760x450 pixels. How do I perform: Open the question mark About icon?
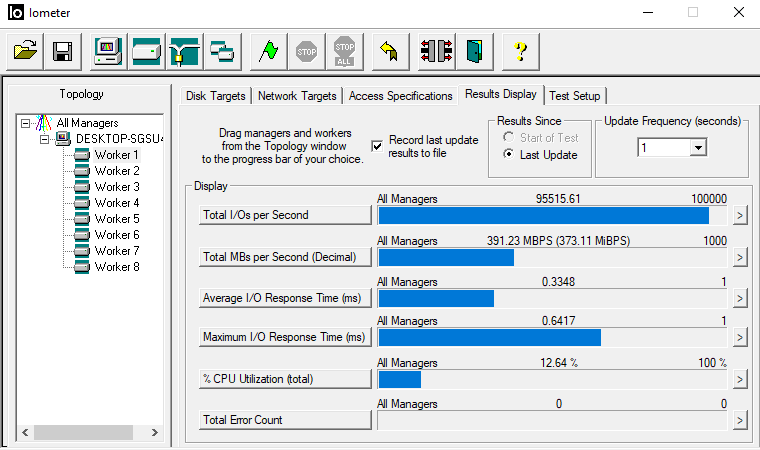click(520, 50)
